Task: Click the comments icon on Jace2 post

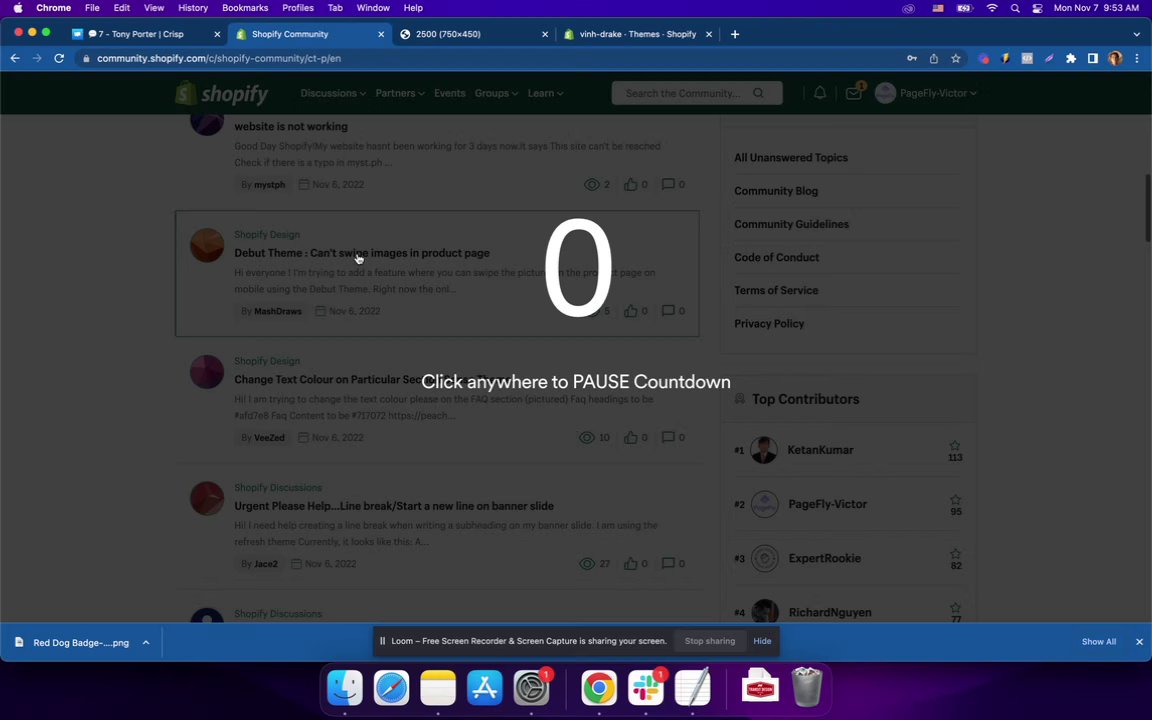Action: click(x=668, y=564)
